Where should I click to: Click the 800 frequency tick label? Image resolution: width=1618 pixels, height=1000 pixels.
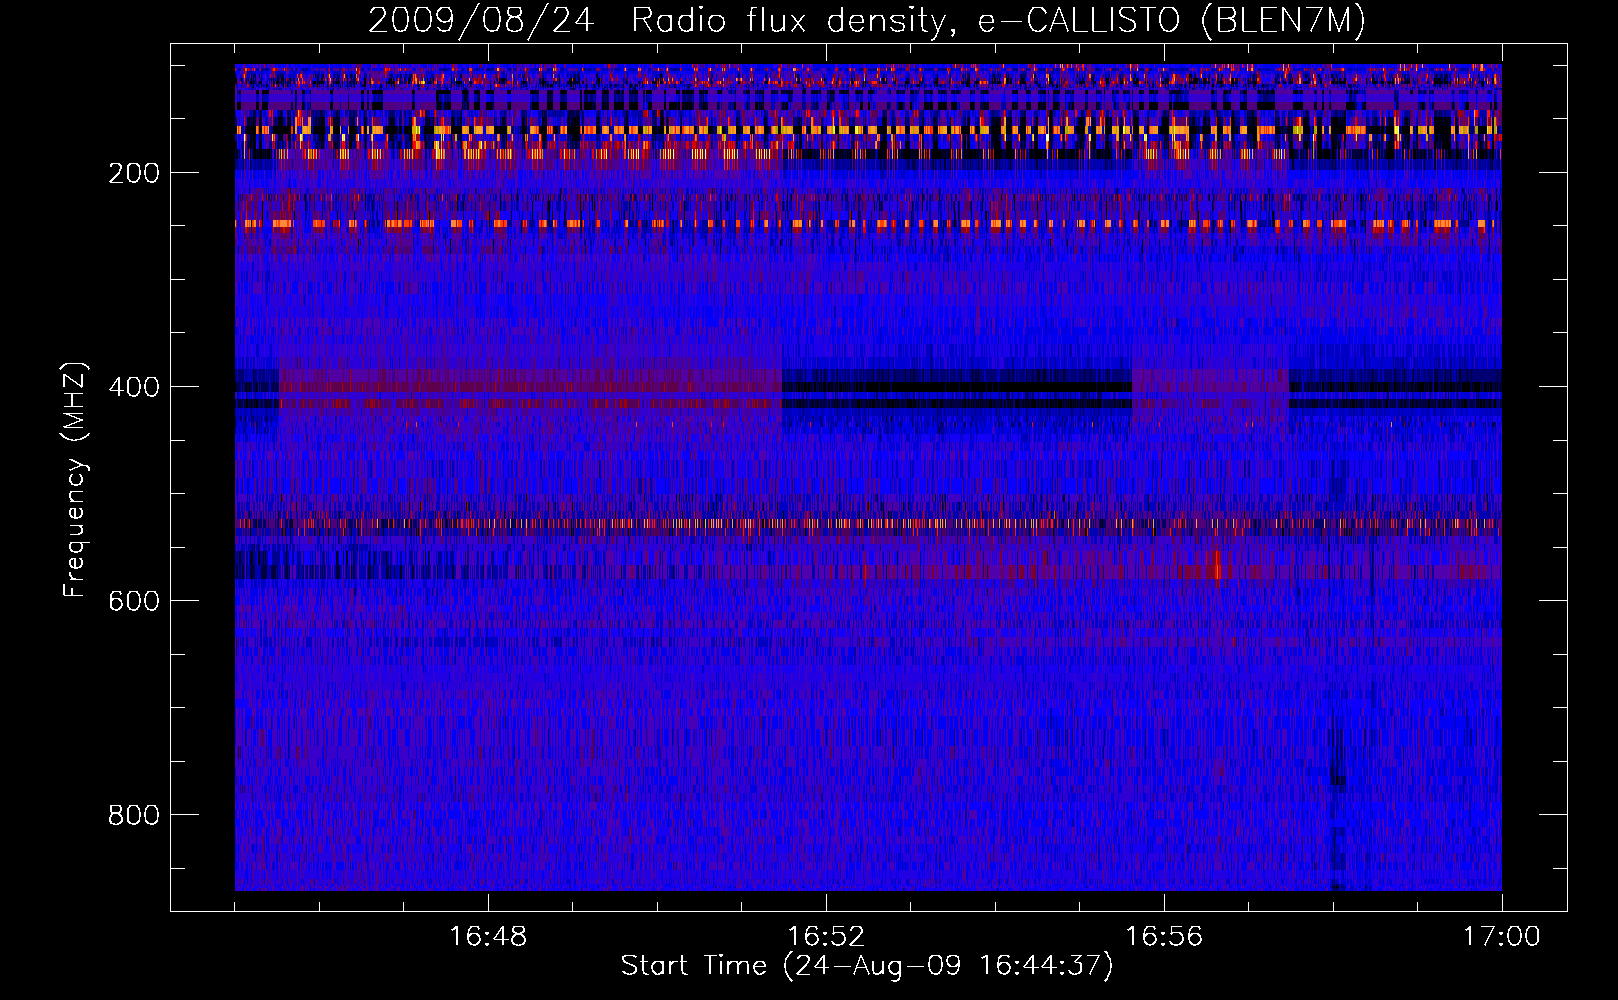tap(134, 815)
